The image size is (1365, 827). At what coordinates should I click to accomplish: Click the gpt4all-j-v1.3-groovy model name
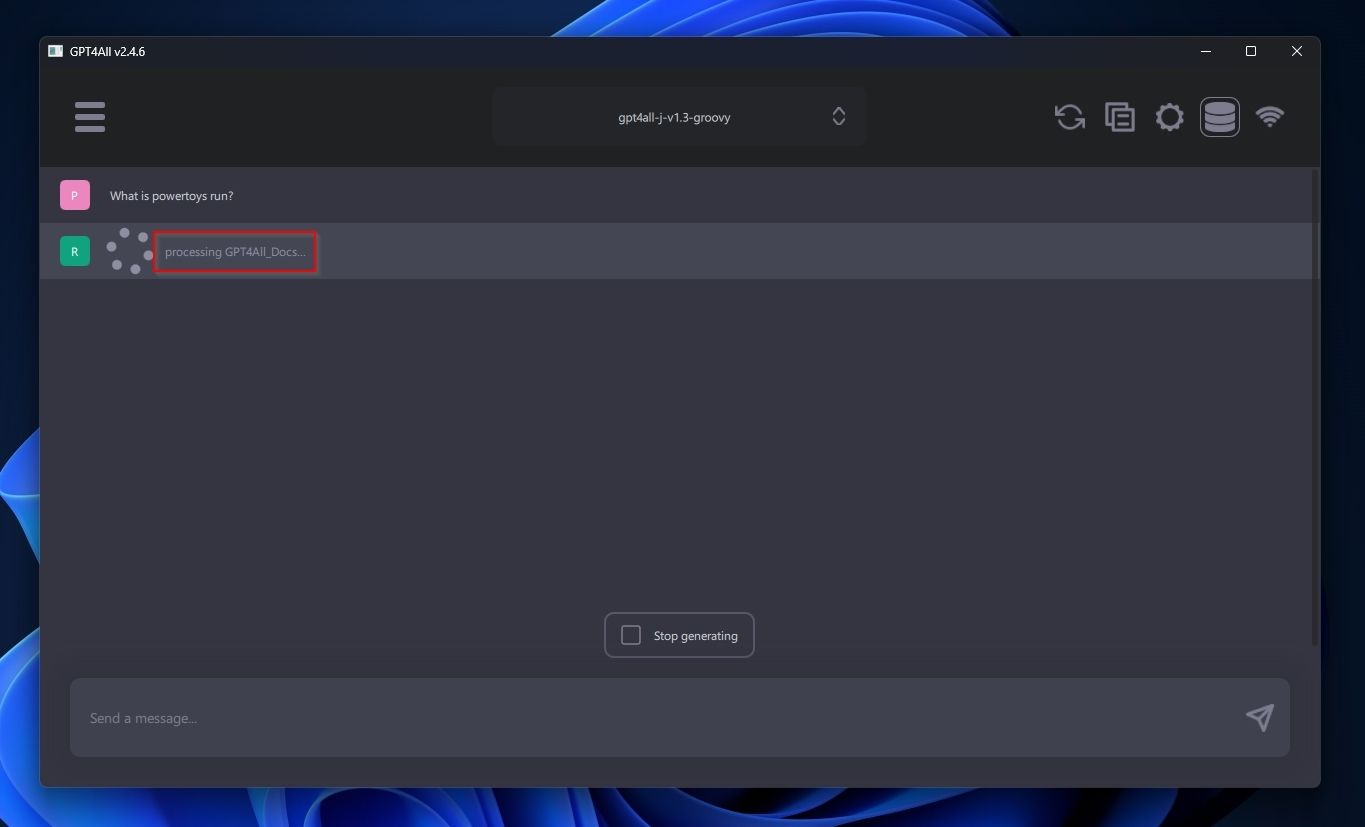coord(675,116)
